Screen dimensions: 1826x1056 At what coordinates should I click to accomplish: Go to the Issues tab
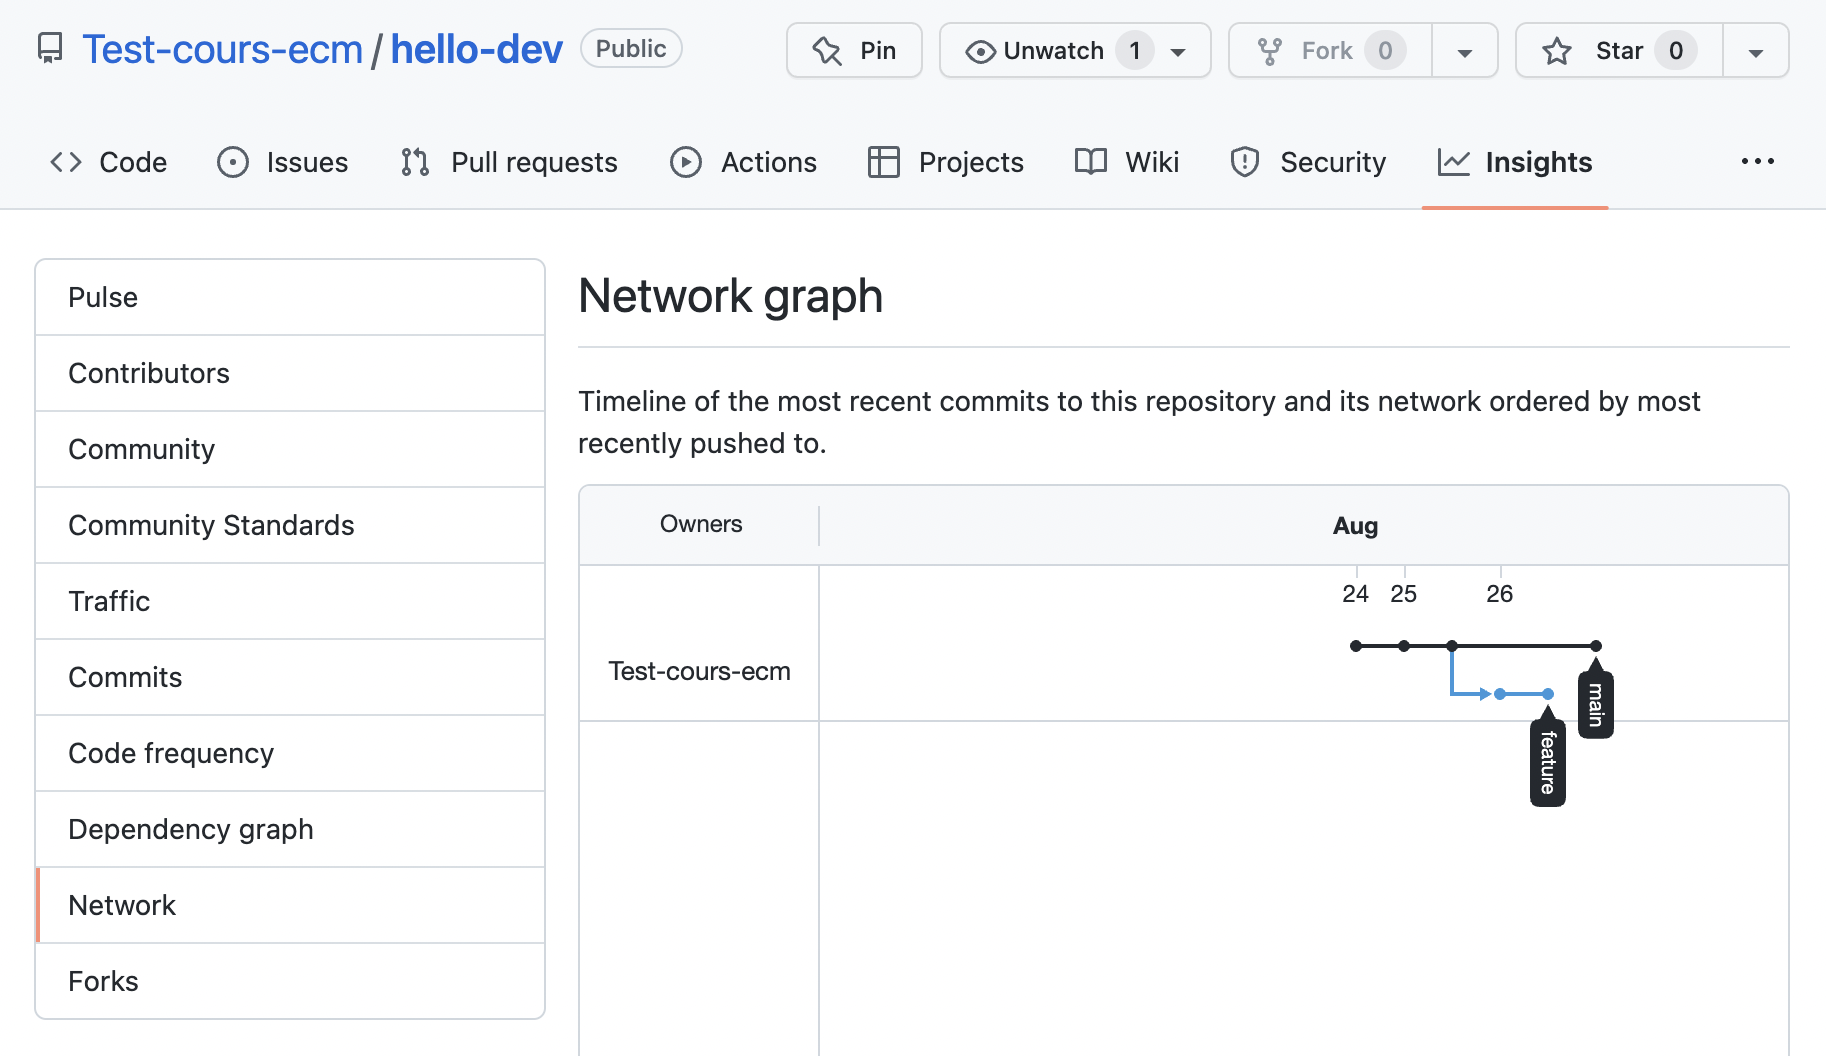point(283,162)
